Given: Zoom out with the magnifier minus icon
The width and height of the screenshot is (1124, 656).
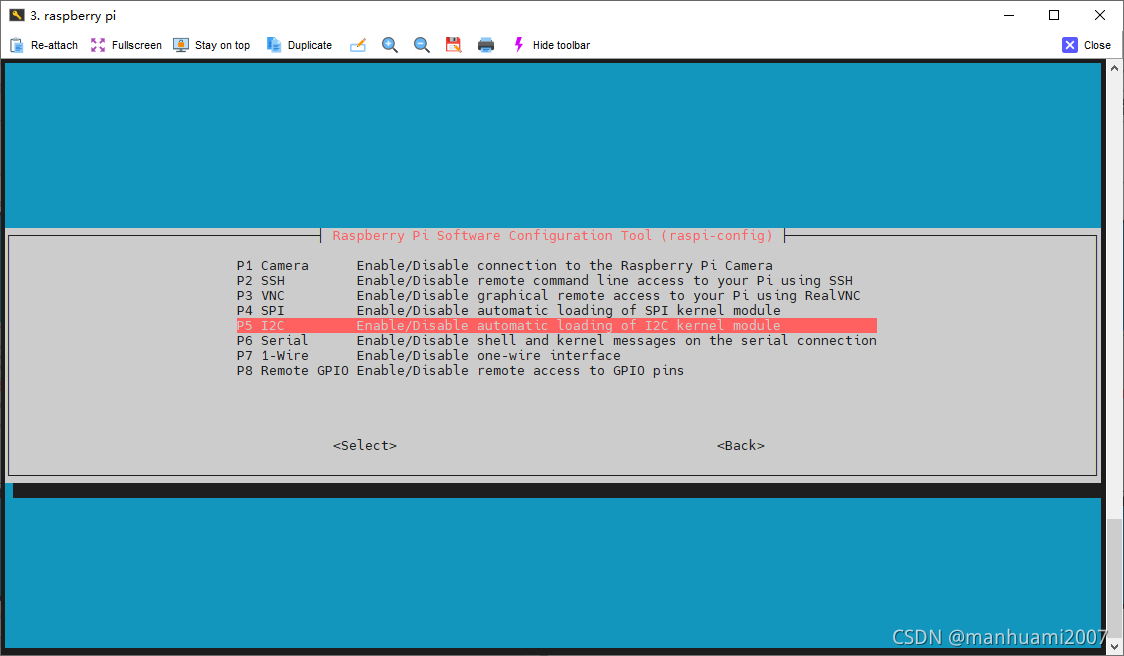Looking at the screenshot, I should [422, 45].
